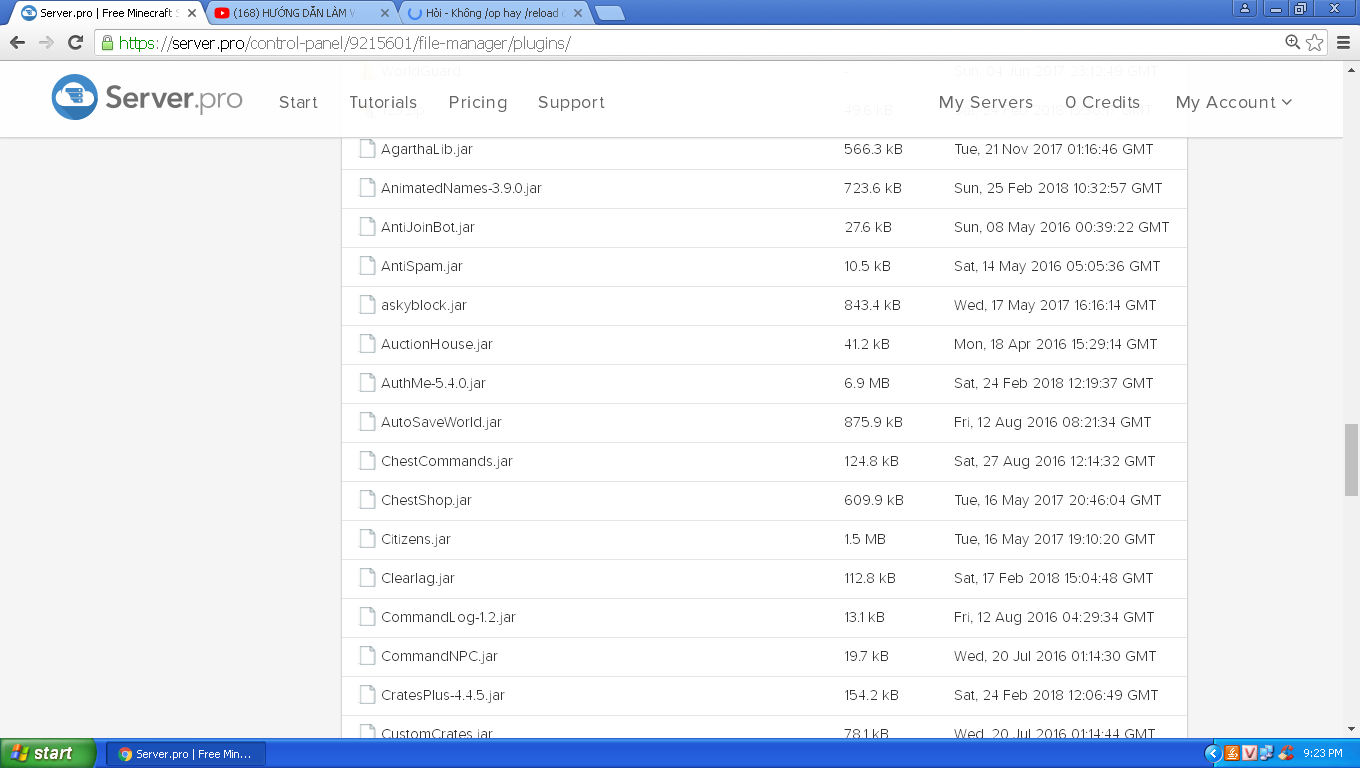The image size is (1360, 768).
Task: Open a new browser tab
Action: (x=610, y=13)
